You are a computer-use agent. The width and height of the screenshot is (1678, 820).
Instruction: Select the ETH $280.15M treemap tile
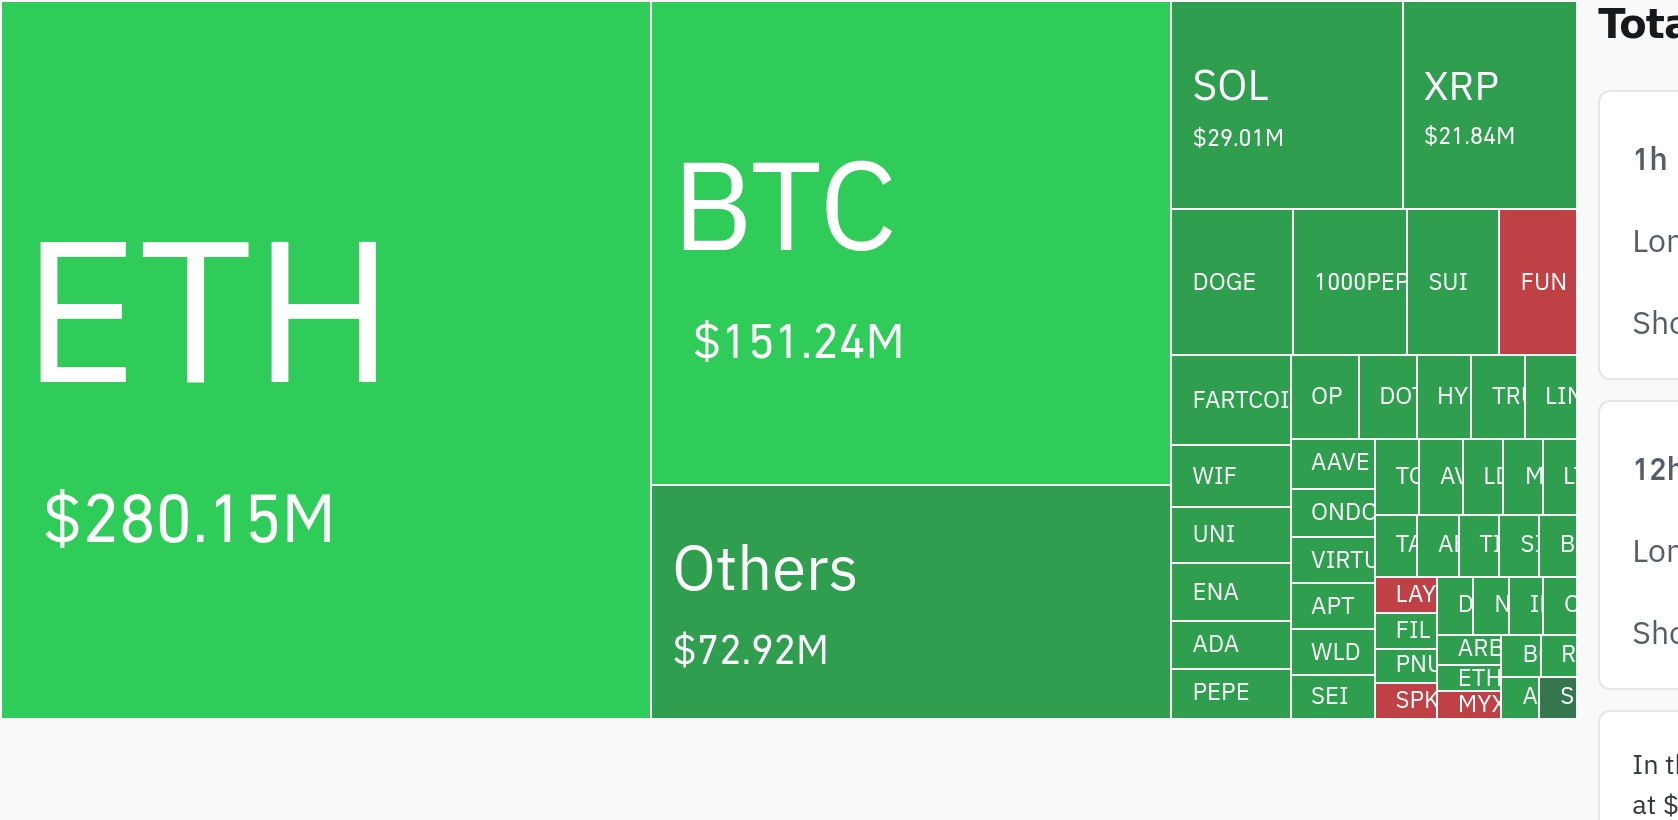point(326,360)
